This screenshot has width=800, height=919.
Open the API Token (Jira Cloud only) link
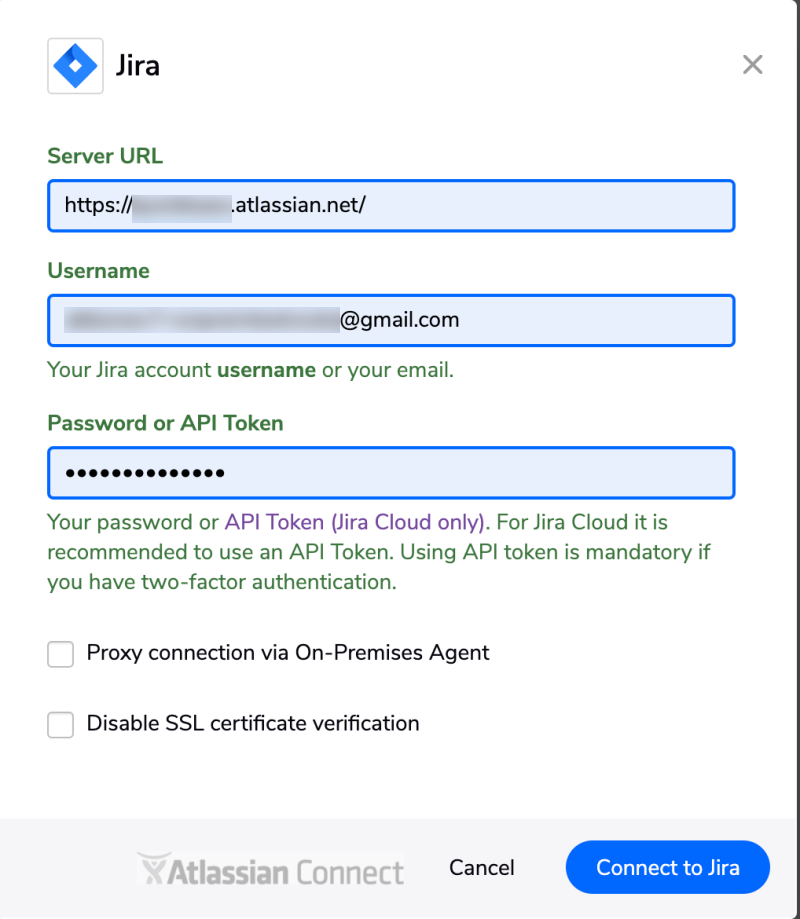point(355,522)
